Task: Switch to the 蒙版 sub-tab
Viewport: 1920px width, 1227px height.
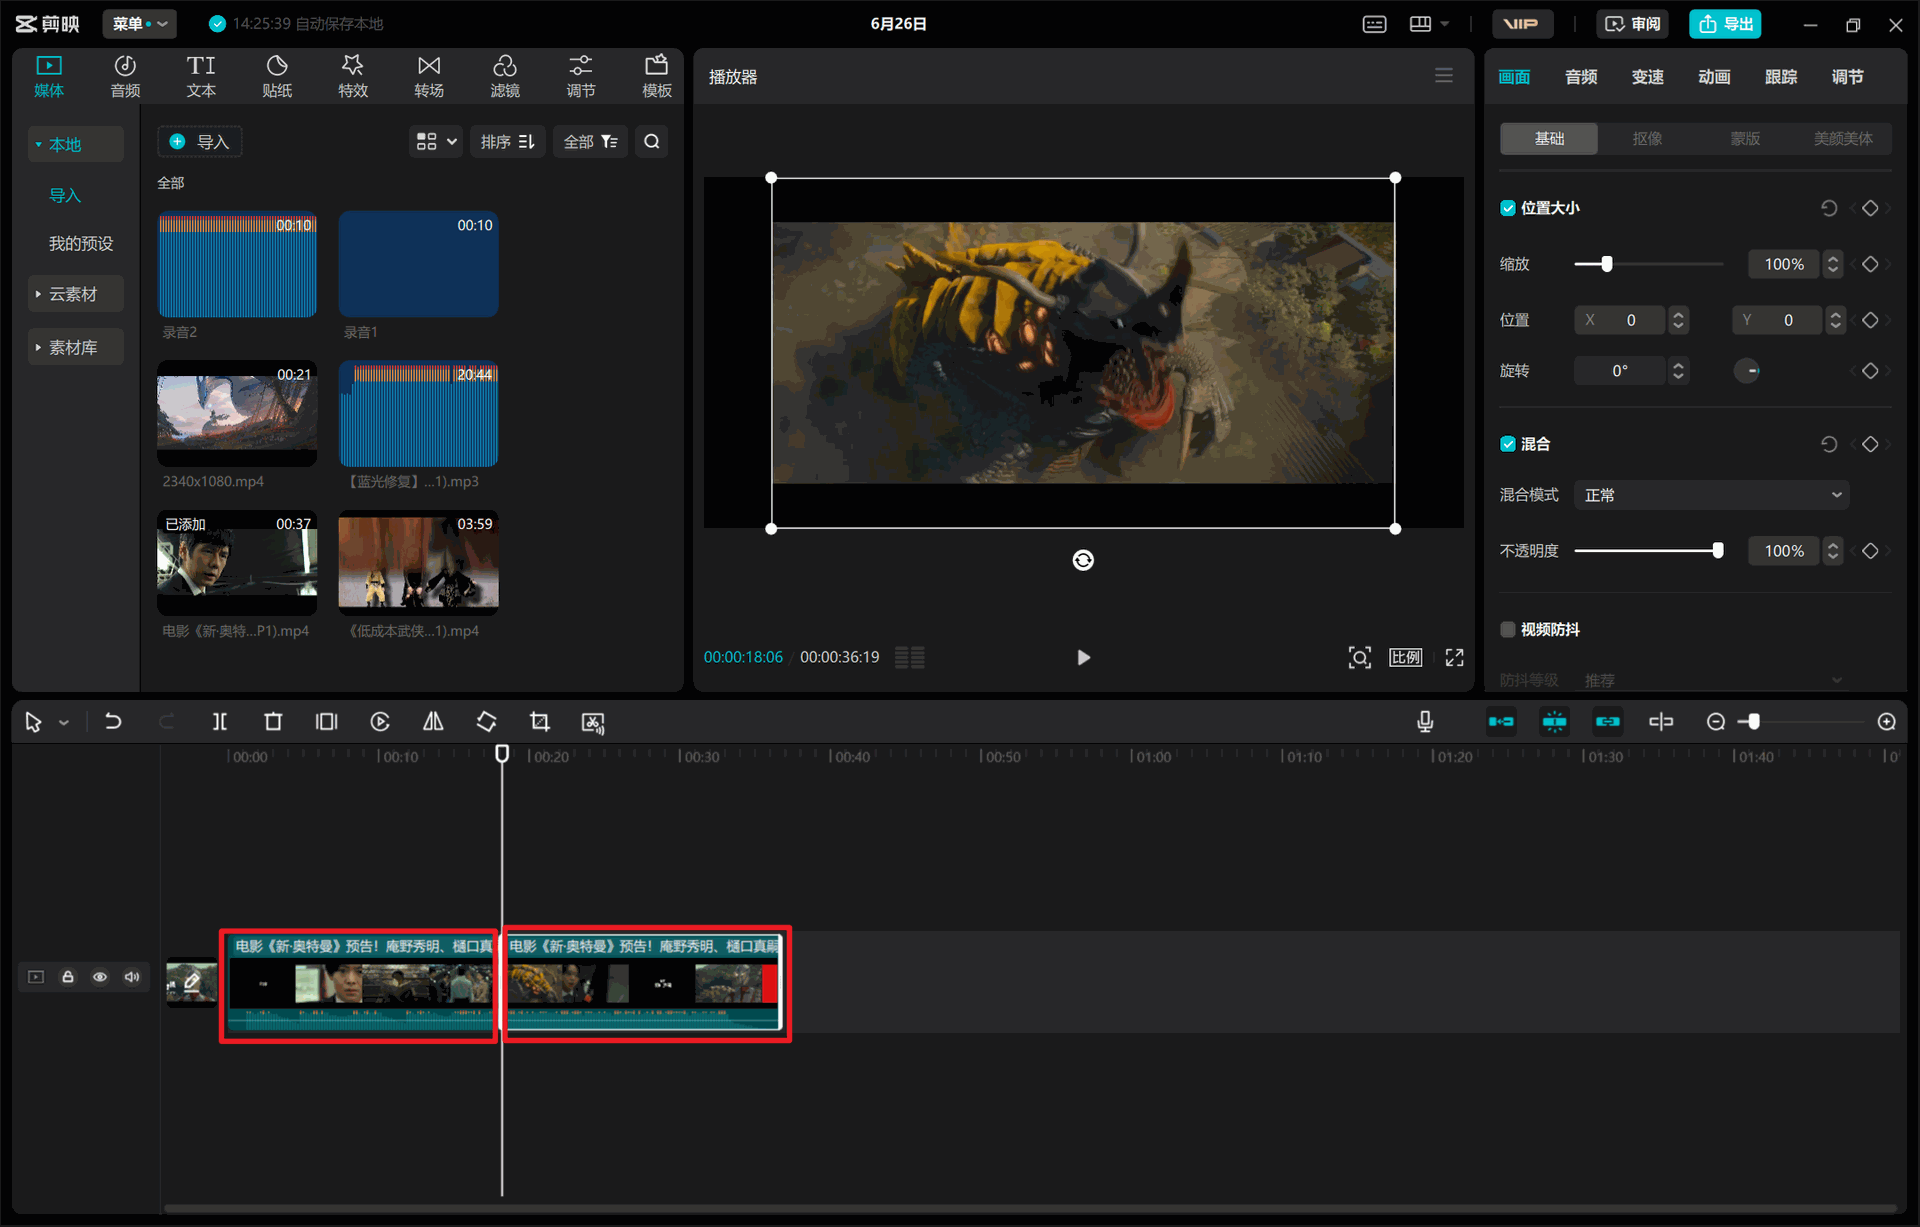Action: pyautogui.click(x=1745, y=139)
